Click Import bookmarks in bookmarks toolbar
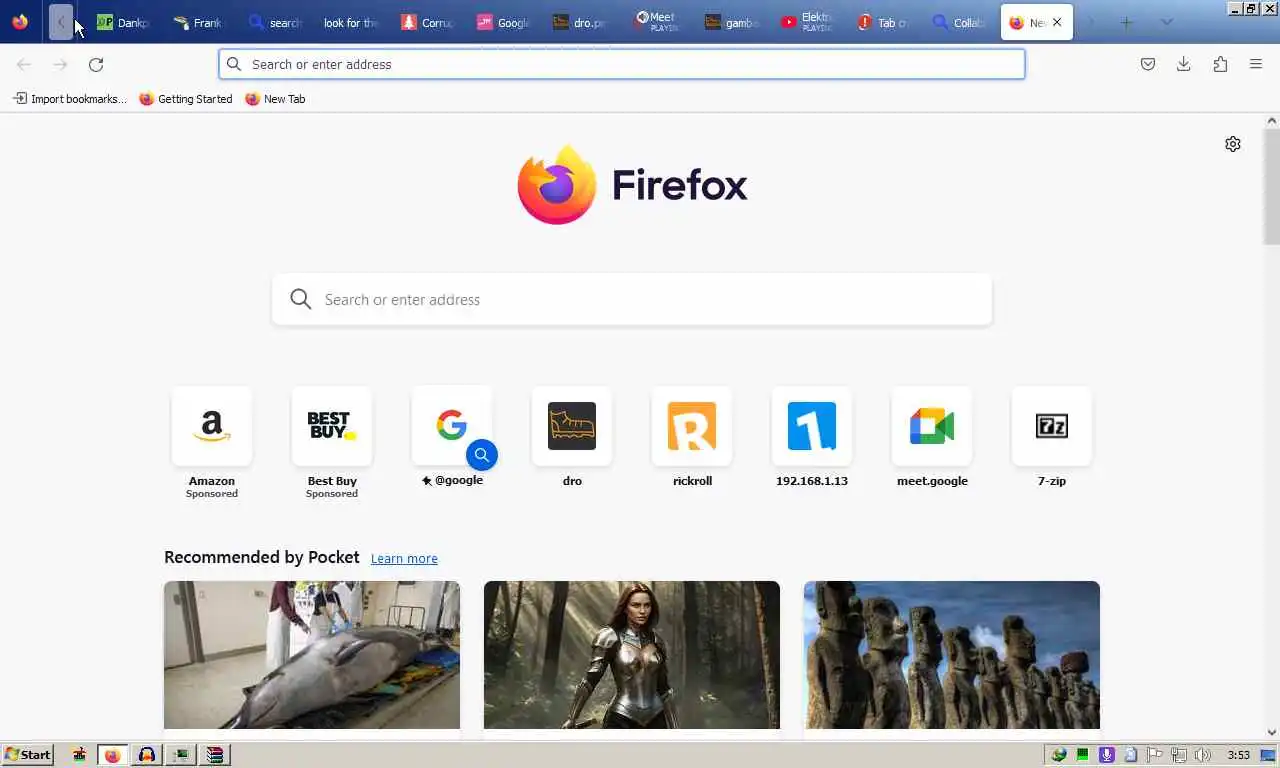 (x=70, y=99)
